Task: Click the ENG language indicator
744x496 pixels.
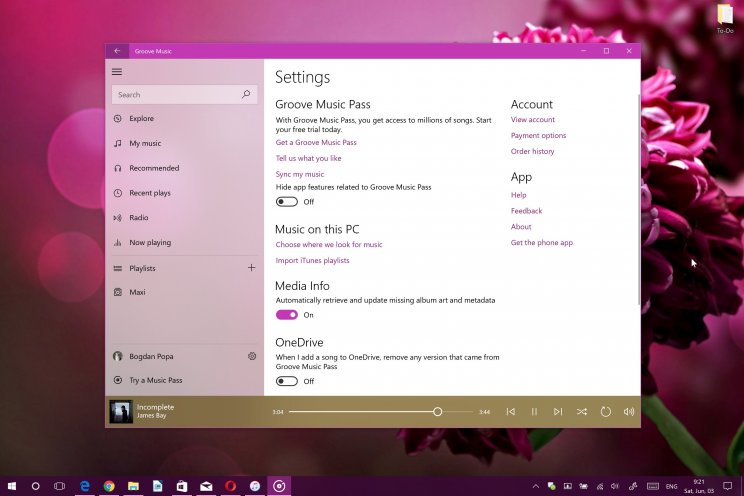Action: [x=671, y=487]
